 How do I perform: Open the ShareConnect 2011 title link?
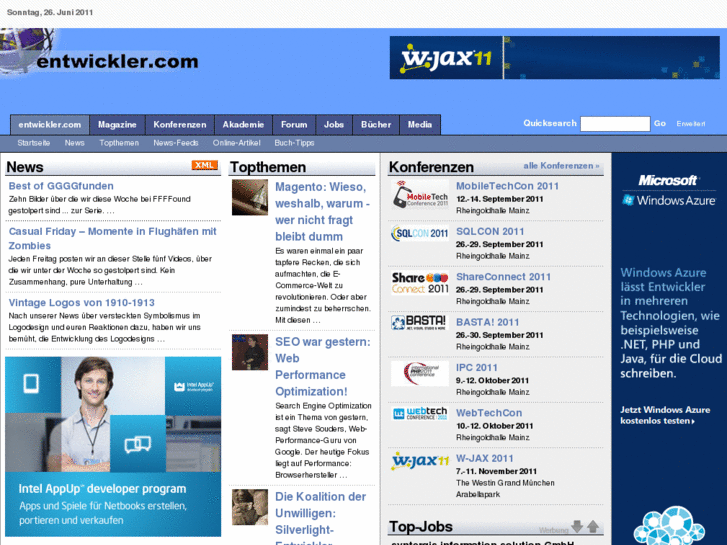coord(504,277)
